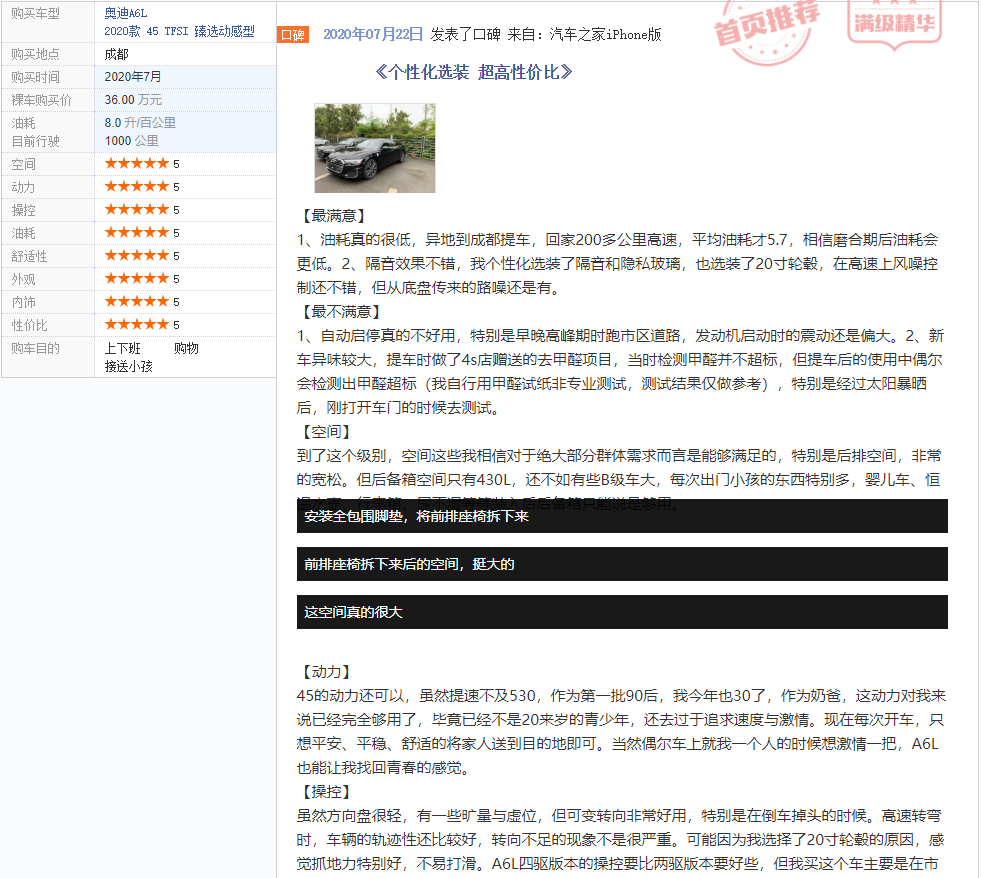Click the 【动力】 section heading
Screen dimensions: 981x878
click(x=327, y=672)
